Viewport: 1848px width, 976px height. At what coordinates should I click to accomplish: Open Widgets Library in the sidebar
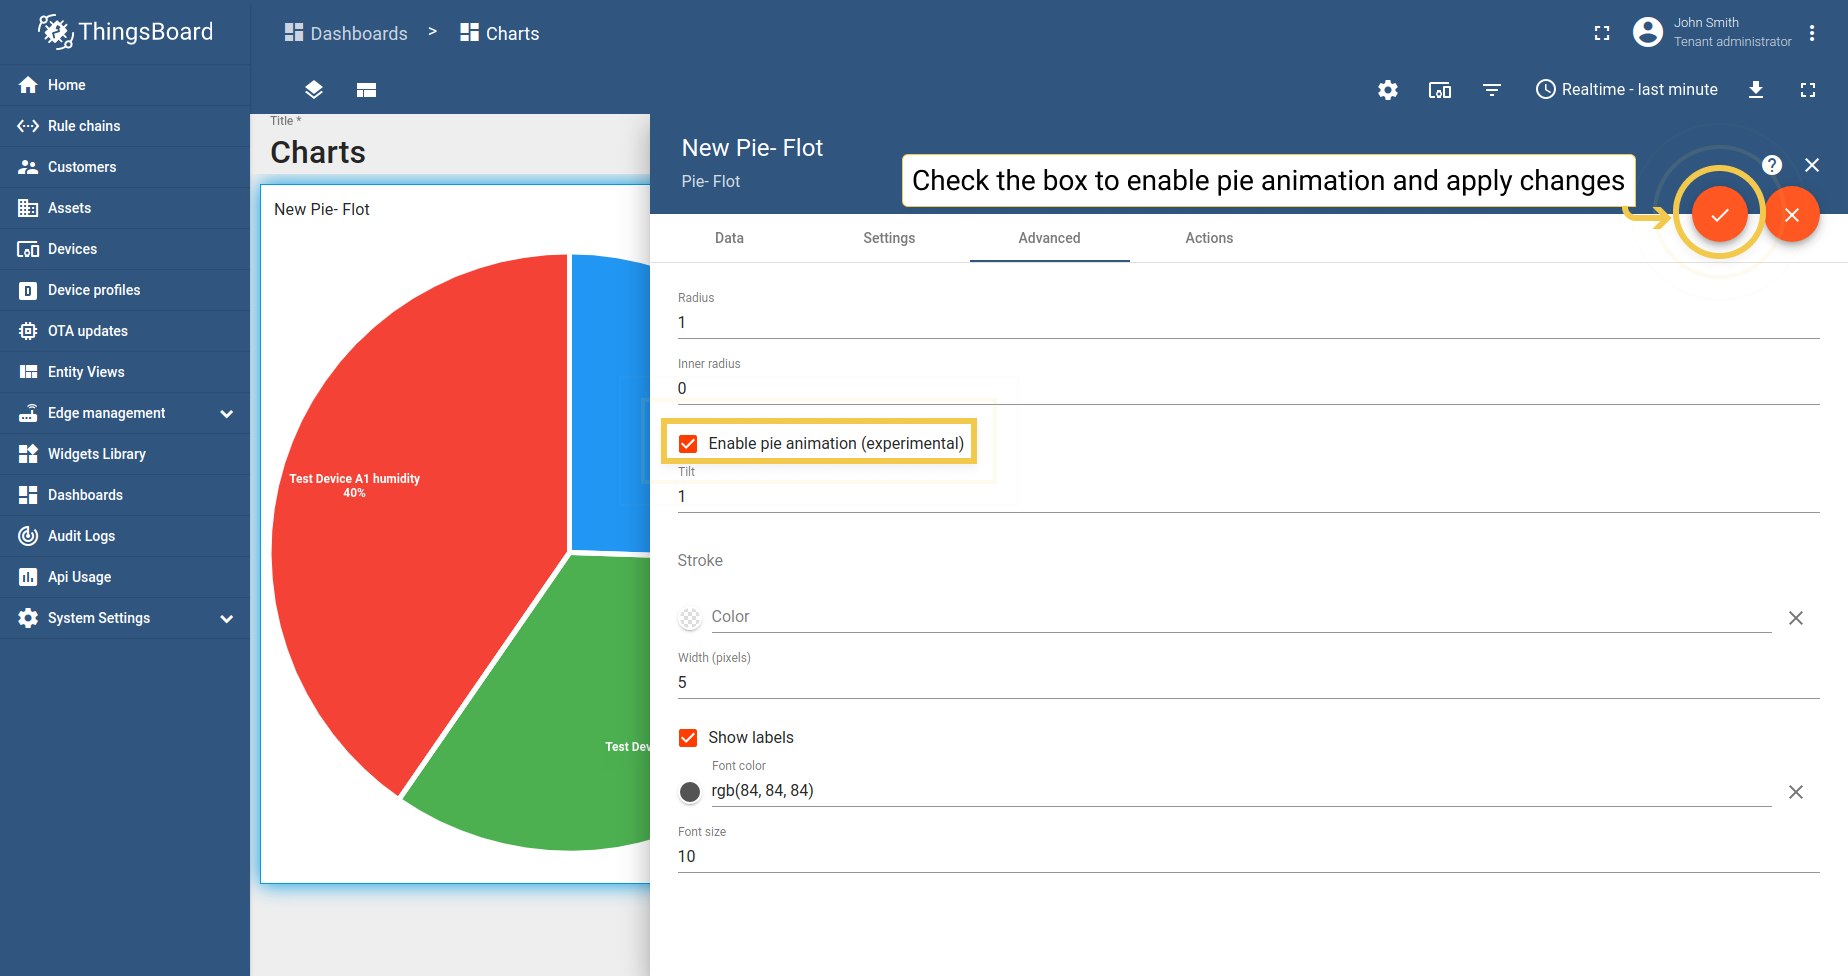point(97,454)
